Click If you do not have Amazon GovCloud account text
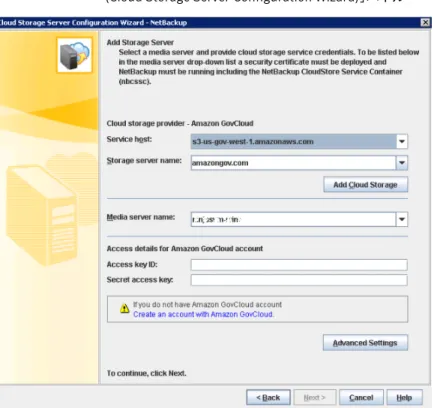This screenshot has width=434, height=408. pos(207,304)
